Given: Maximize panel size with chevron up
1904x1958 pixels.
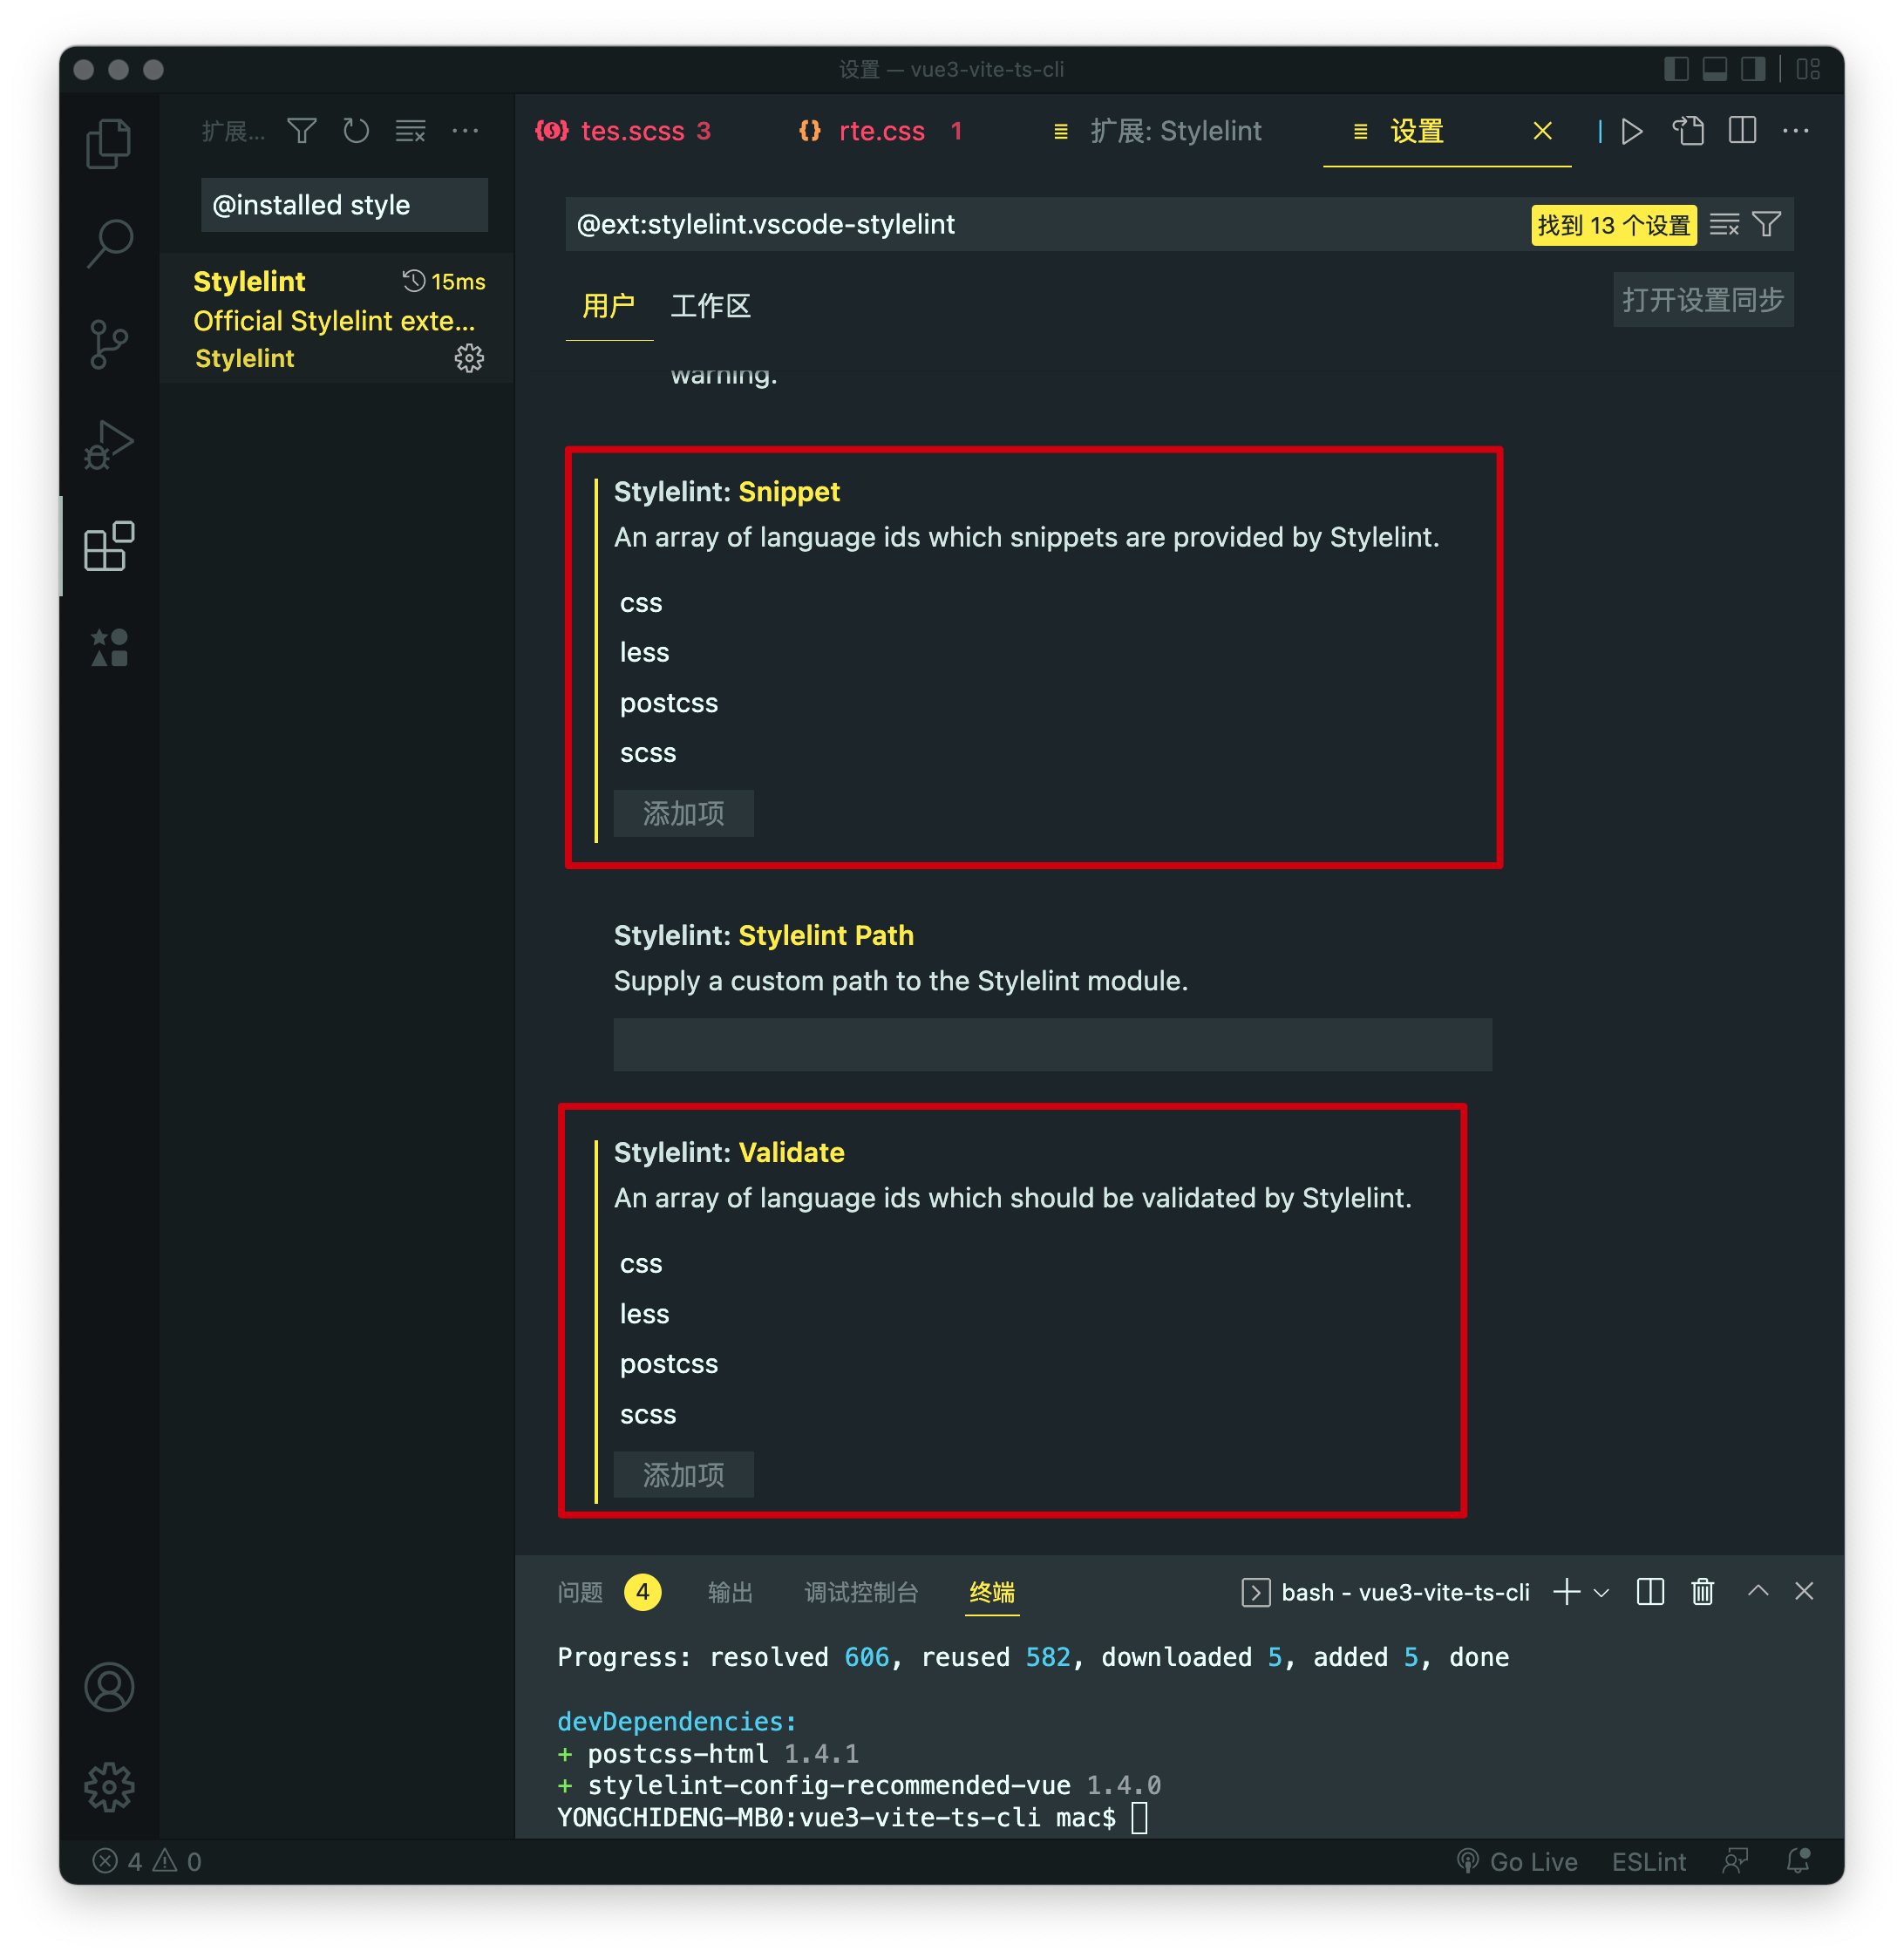Looking at the screenshot, I should 1758,1590.
